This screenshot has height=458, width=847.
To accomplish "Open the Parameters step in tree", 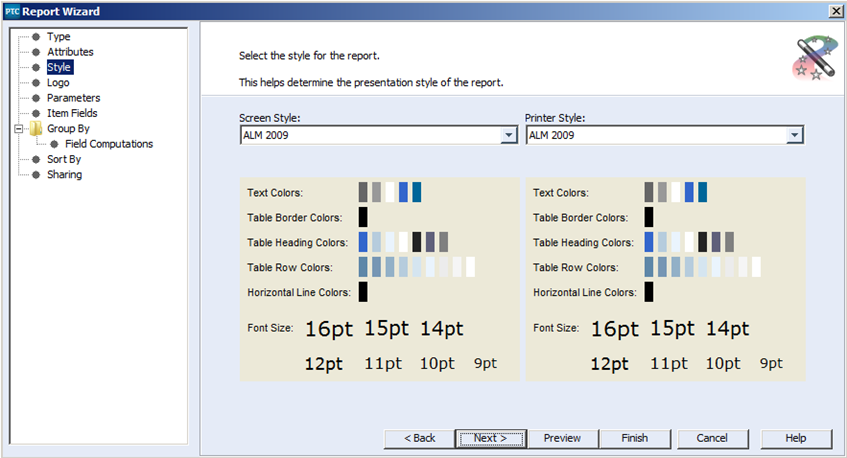I will click(x=73, y=98).
